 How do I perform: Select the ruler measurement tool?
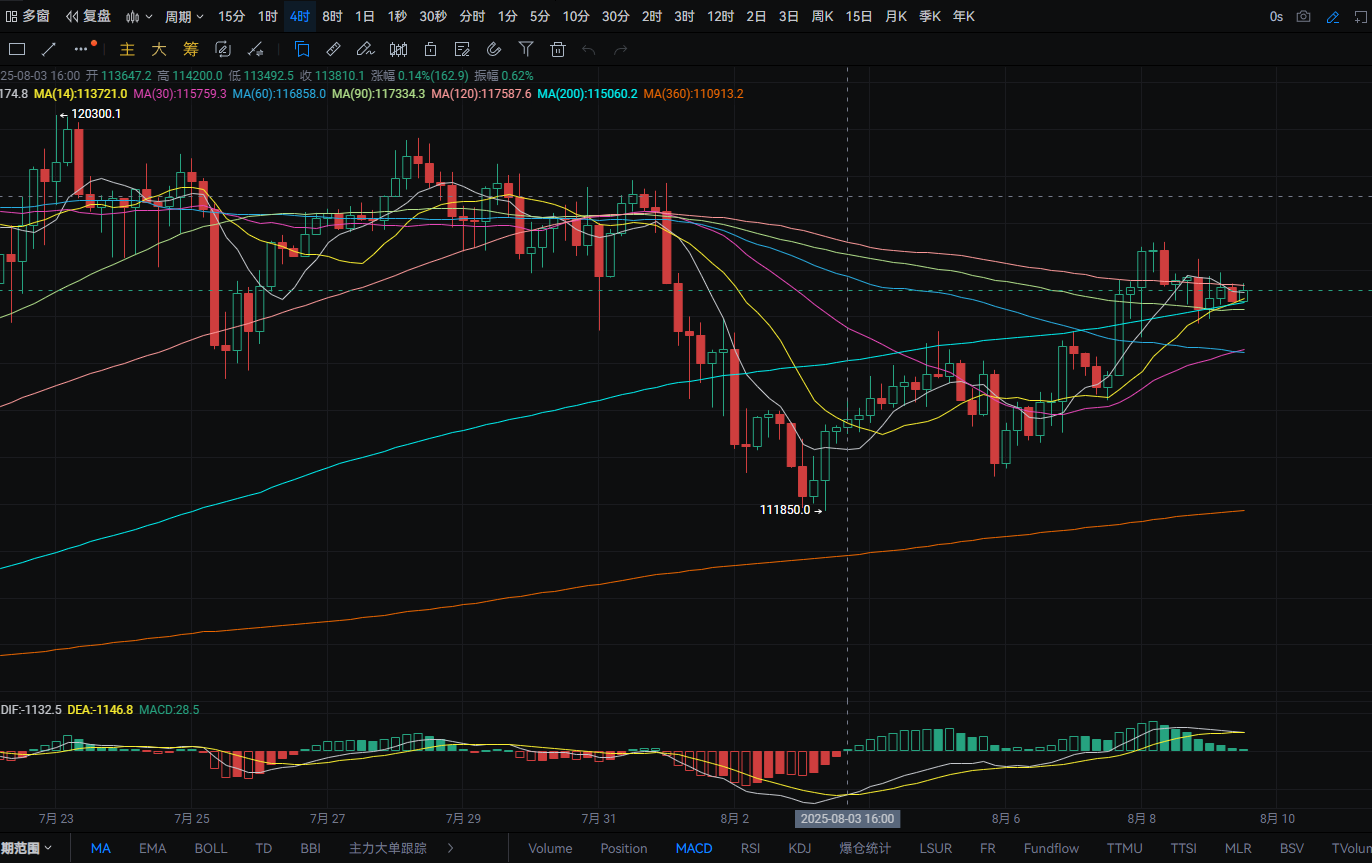pos(334,49)
